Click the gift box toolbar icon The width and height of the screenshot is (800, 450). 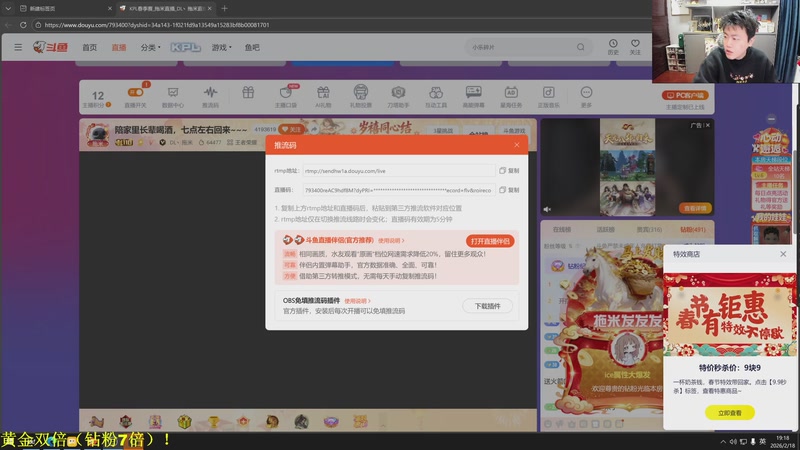(x=248, y=93)
